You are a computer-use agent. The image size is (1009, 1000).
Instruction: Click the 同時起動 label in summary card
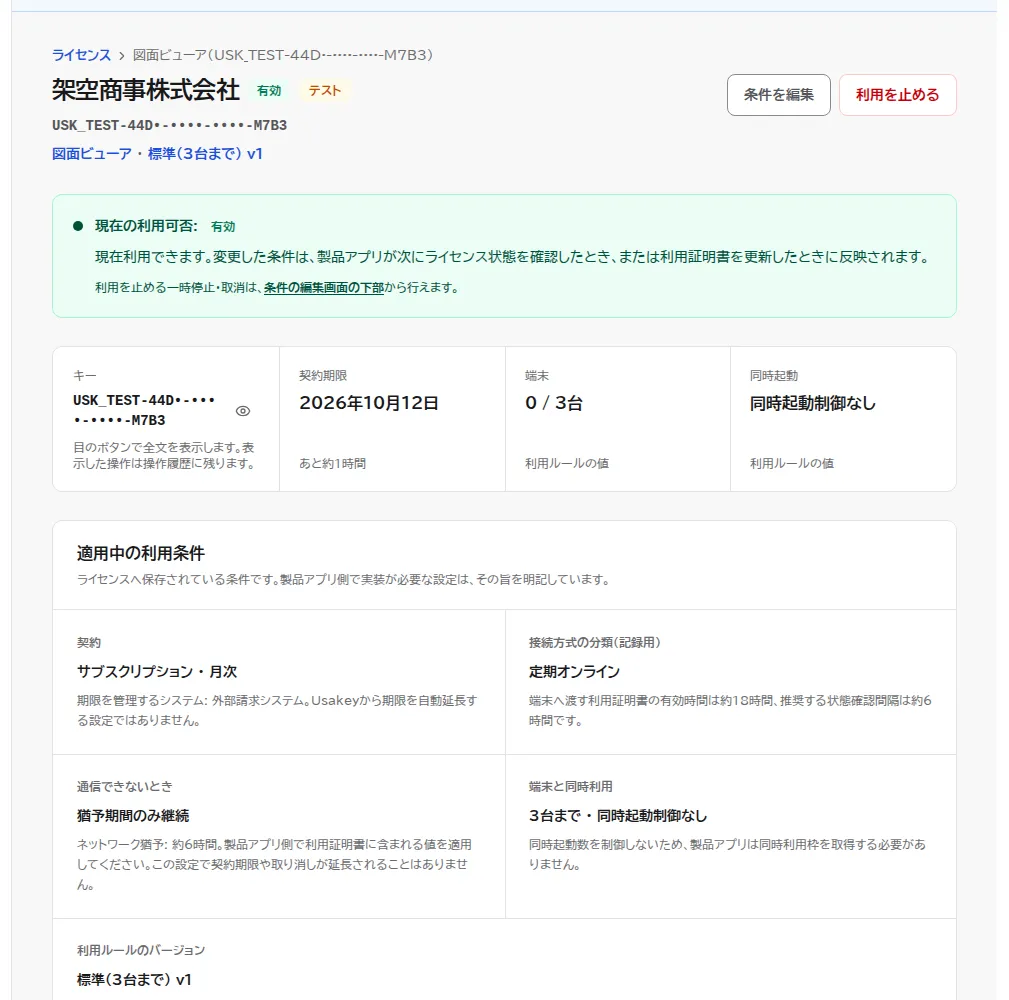coord(774,376)
